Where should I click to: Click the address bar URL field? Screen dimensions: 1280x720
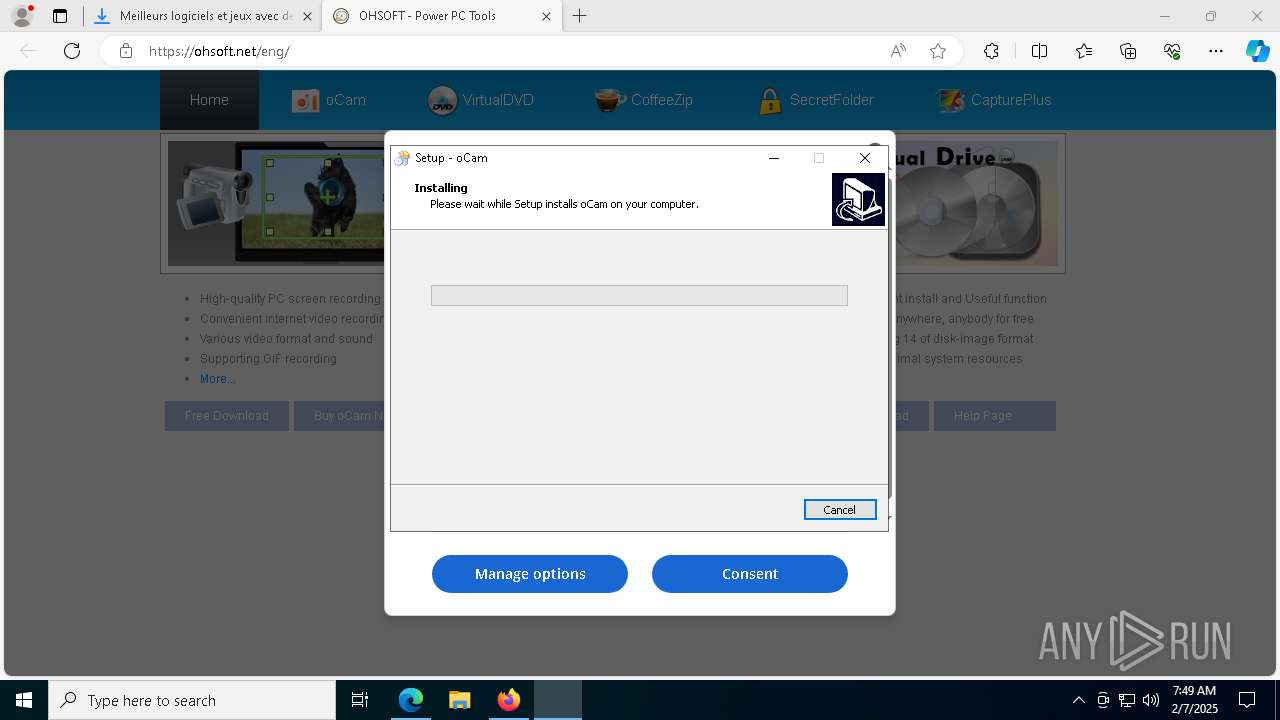point(510,51)
